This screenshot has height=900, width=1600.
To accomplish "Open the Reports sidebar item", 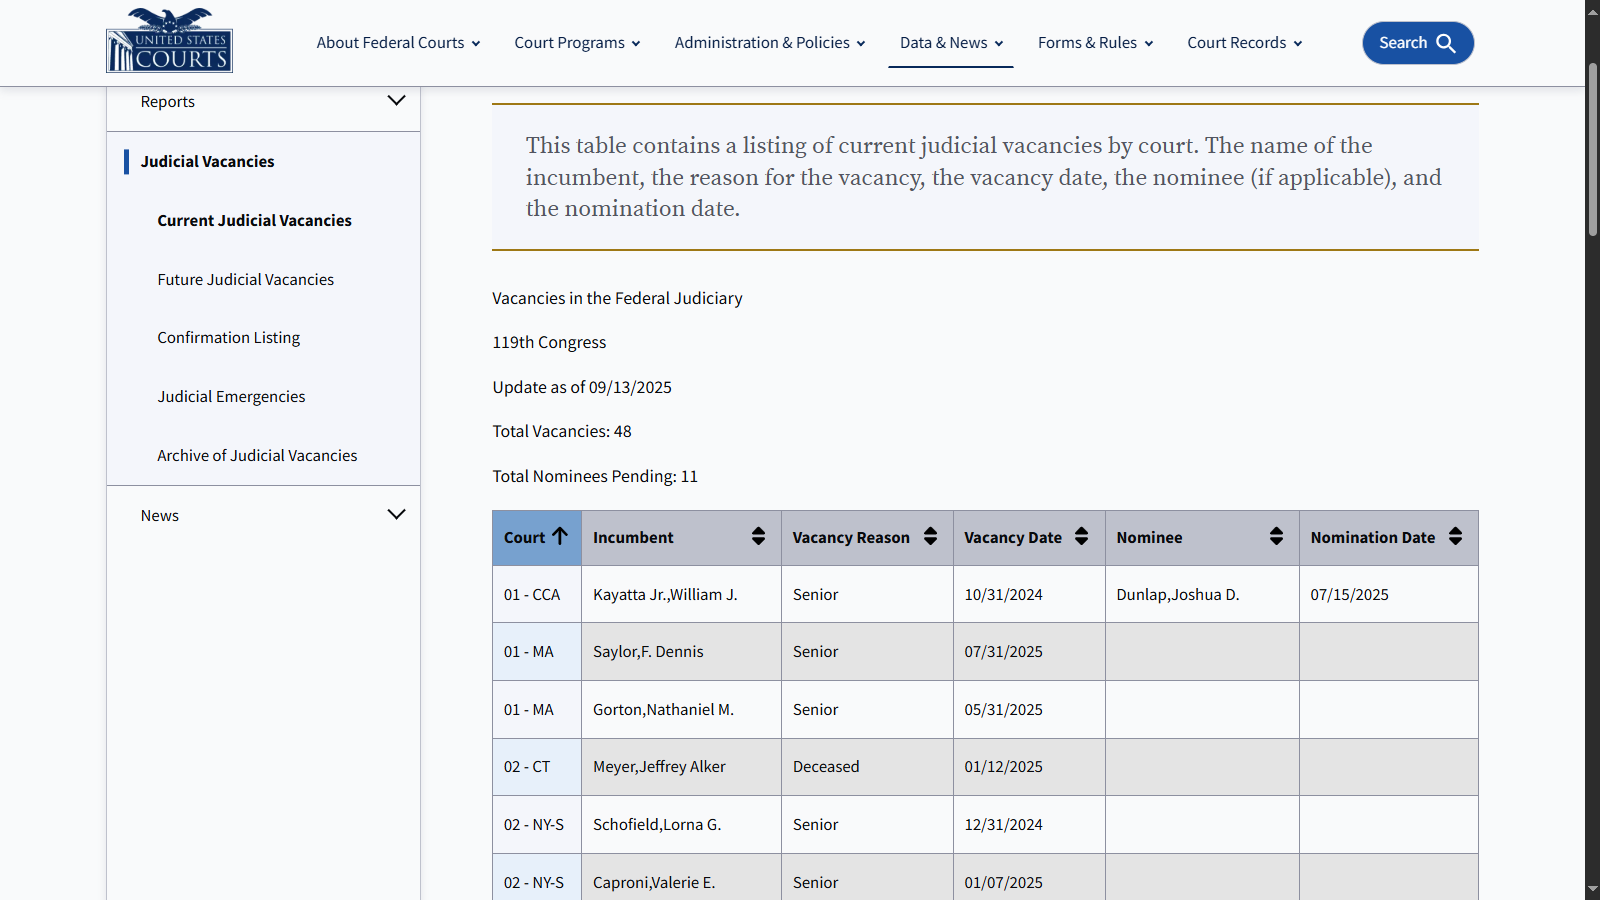I will click(168, 102).
